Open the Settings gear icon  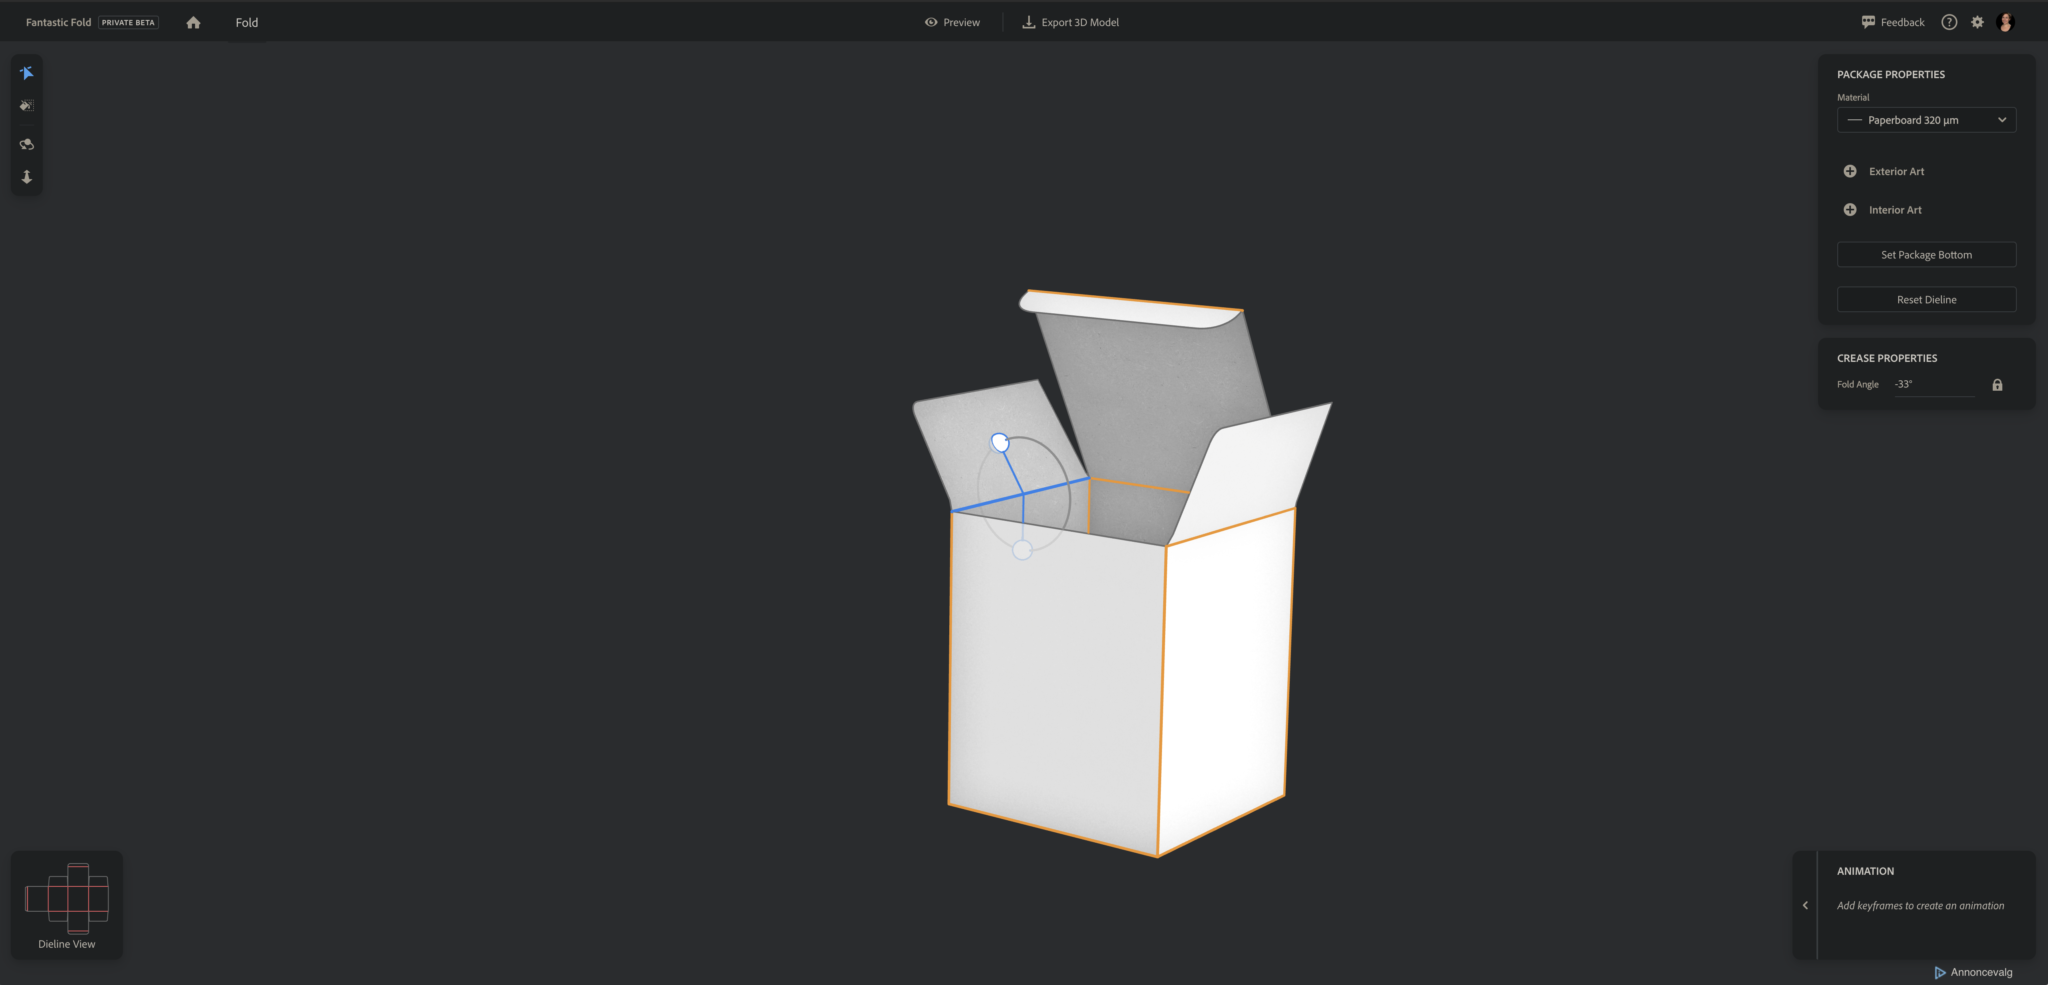coord(1977,21)
